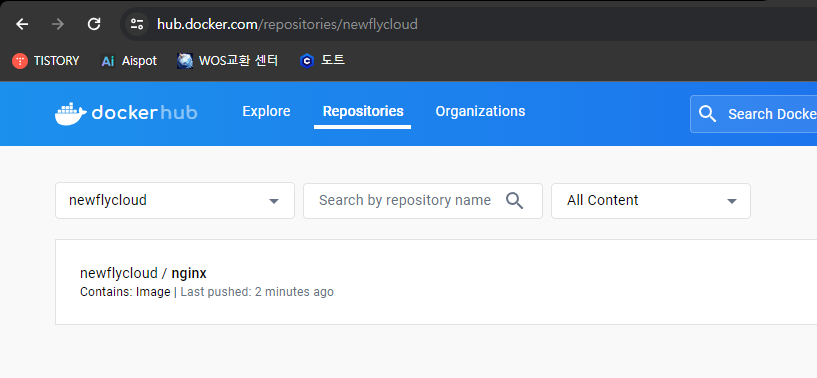This screenshot has width=817, height=378.
Task: Click the Aispot bookmark favicon
Action: [x=107, y=61]
